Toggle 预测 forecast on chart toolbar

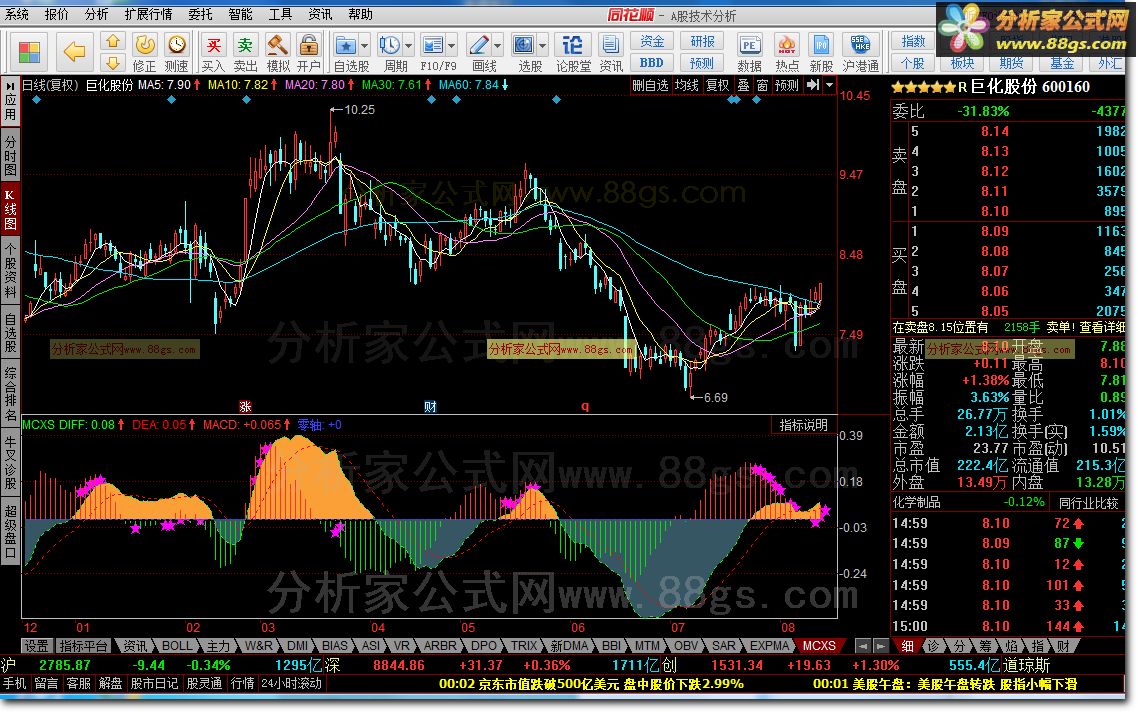click(x=786, y=85)
